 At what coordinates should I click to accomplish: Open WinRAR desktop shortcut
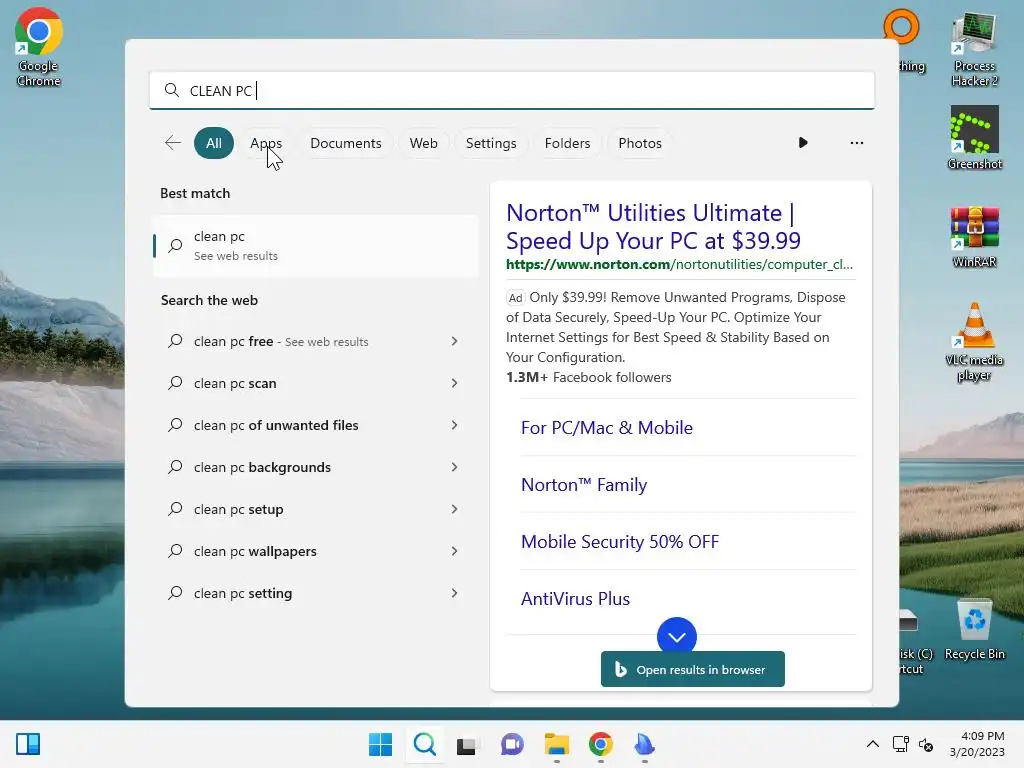[x=974, y=236]
